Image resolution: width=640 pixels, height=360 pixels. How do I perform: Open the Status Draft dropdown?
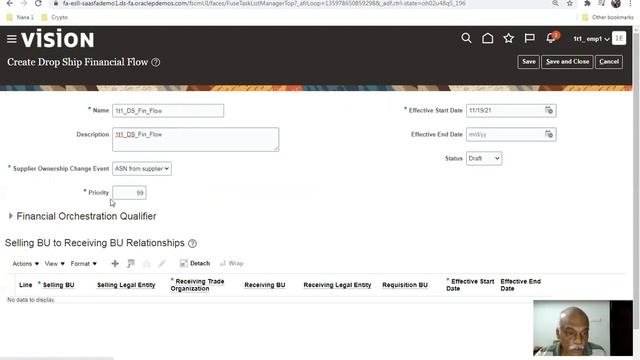point(484,158)
